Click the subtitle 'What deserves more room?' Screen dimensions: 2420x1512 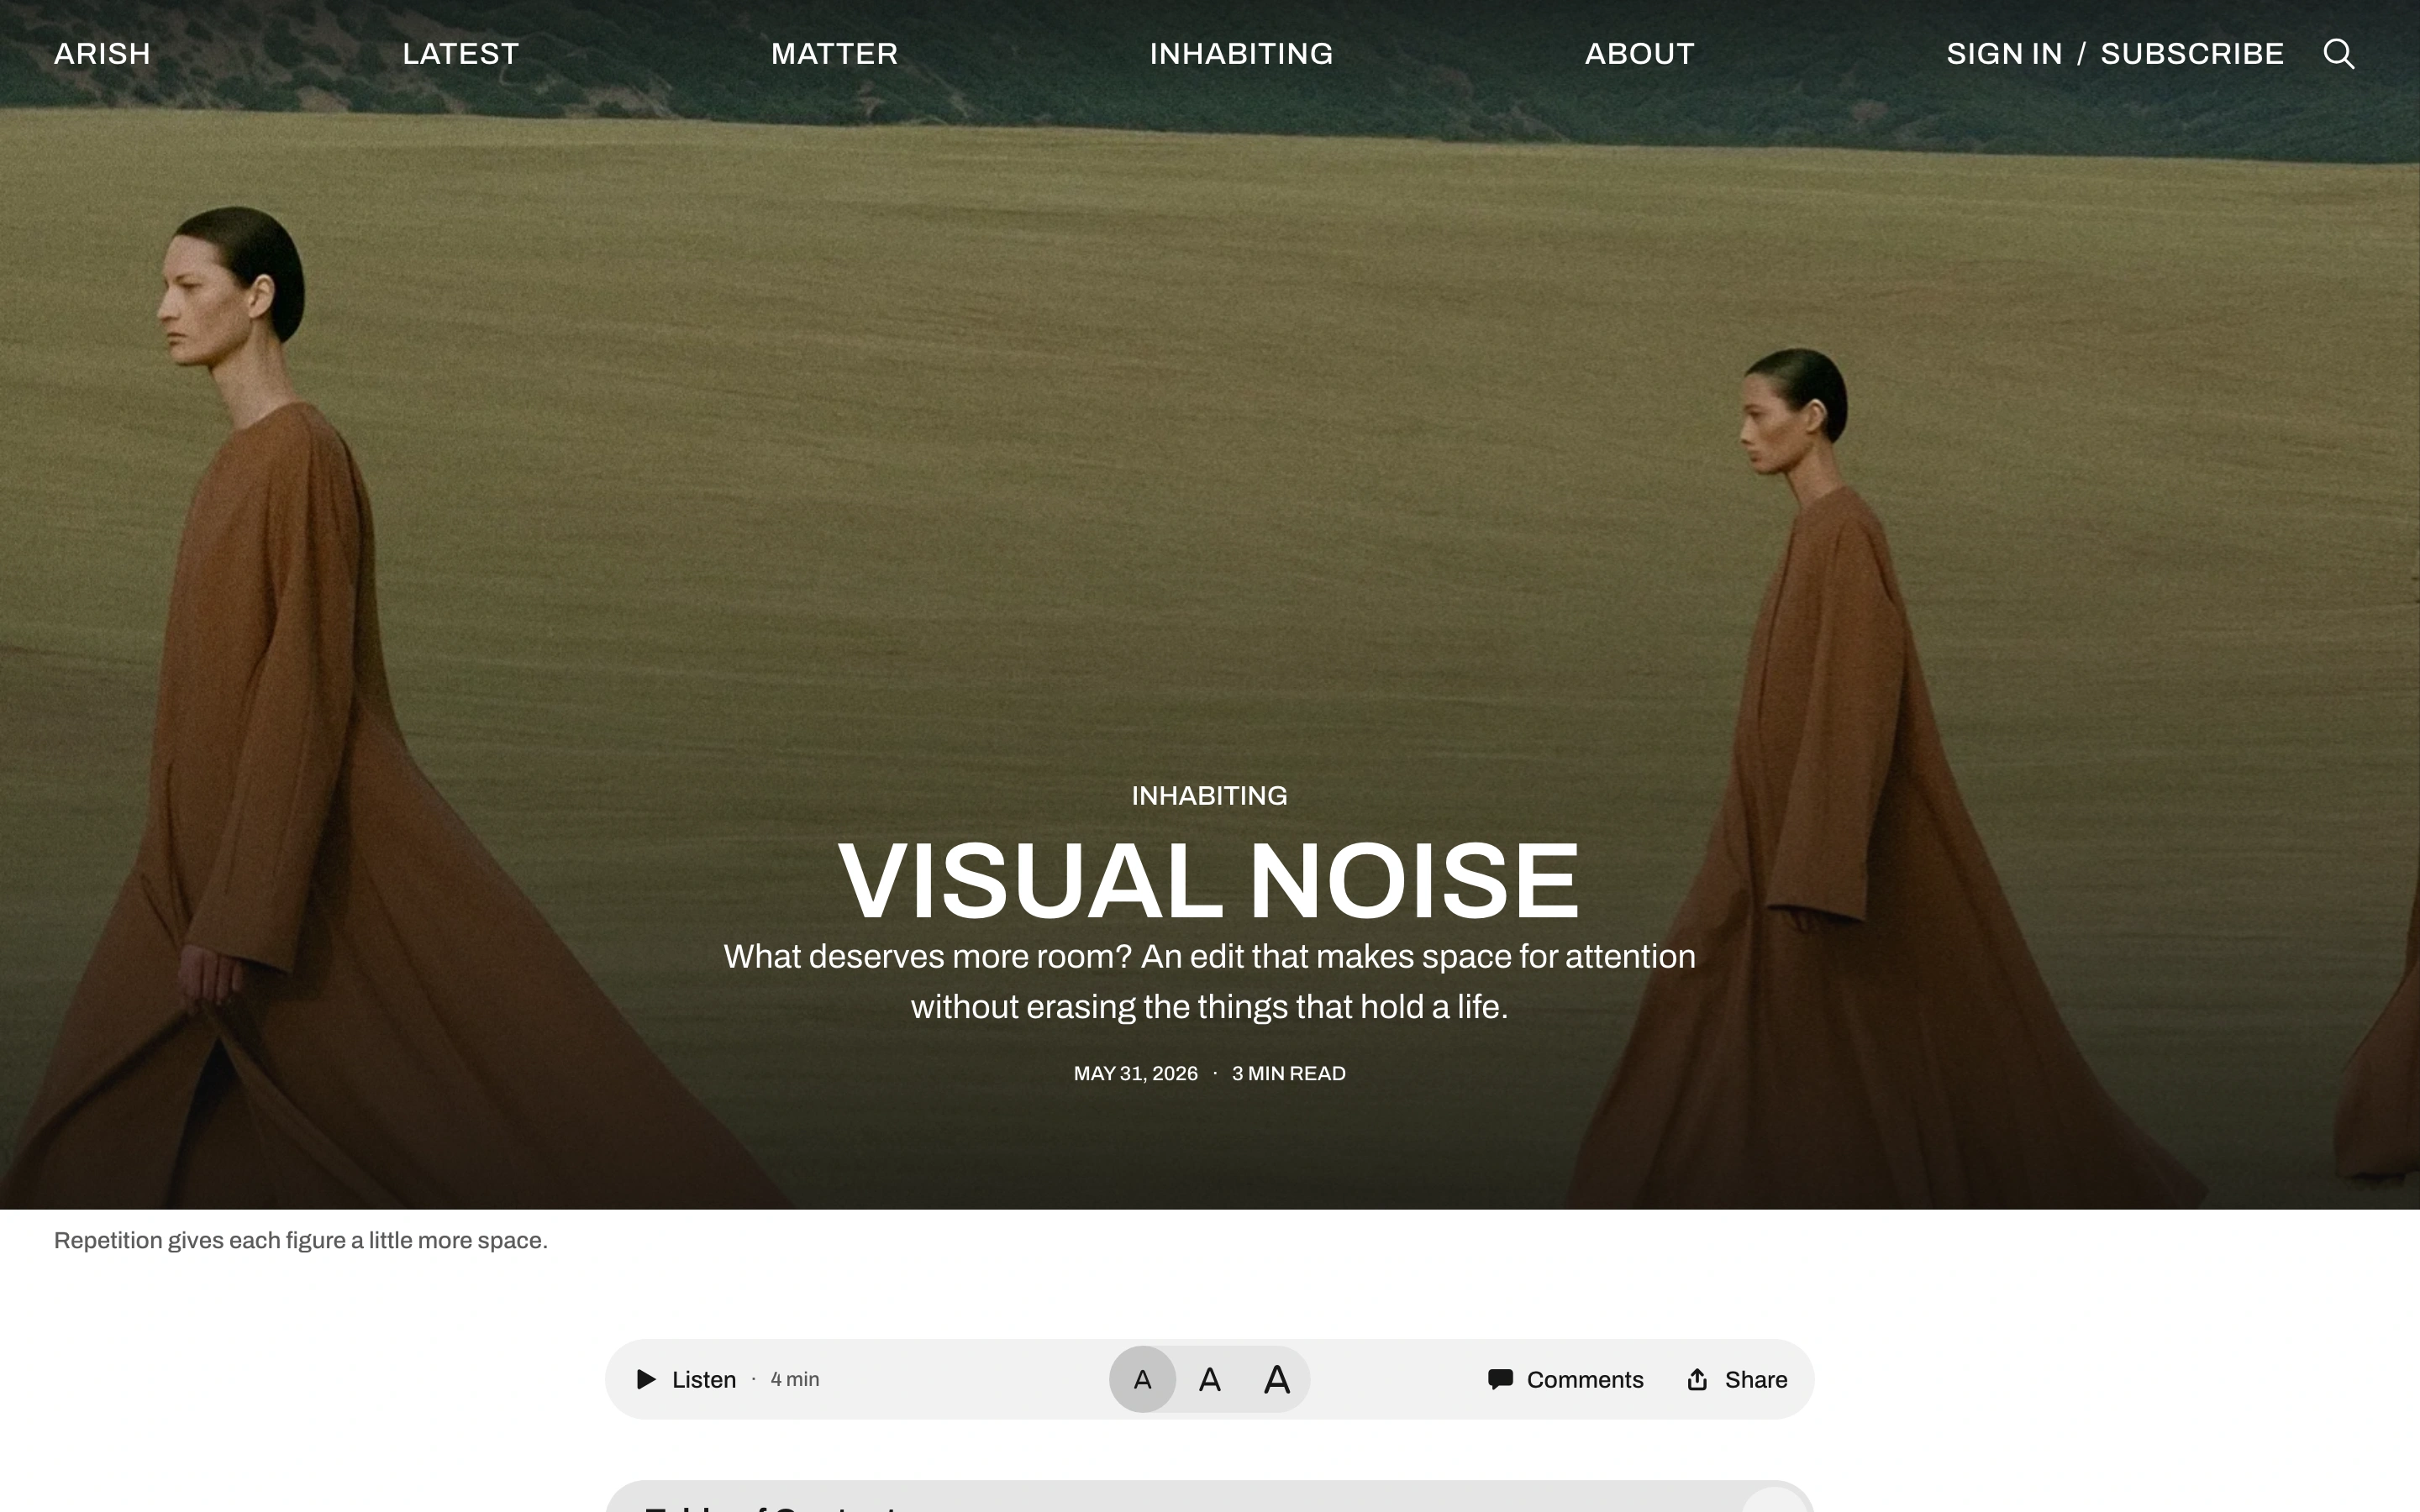[1209, 982]
